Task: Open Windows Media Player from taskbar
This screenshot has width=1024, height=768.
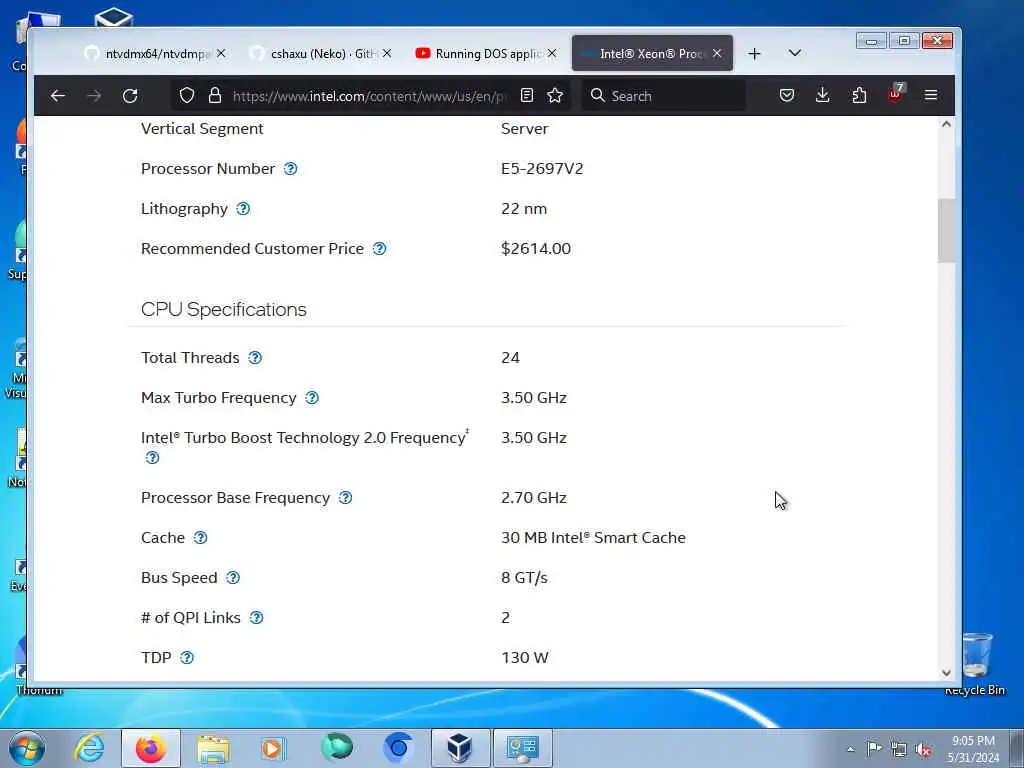Action: point(273,748)
